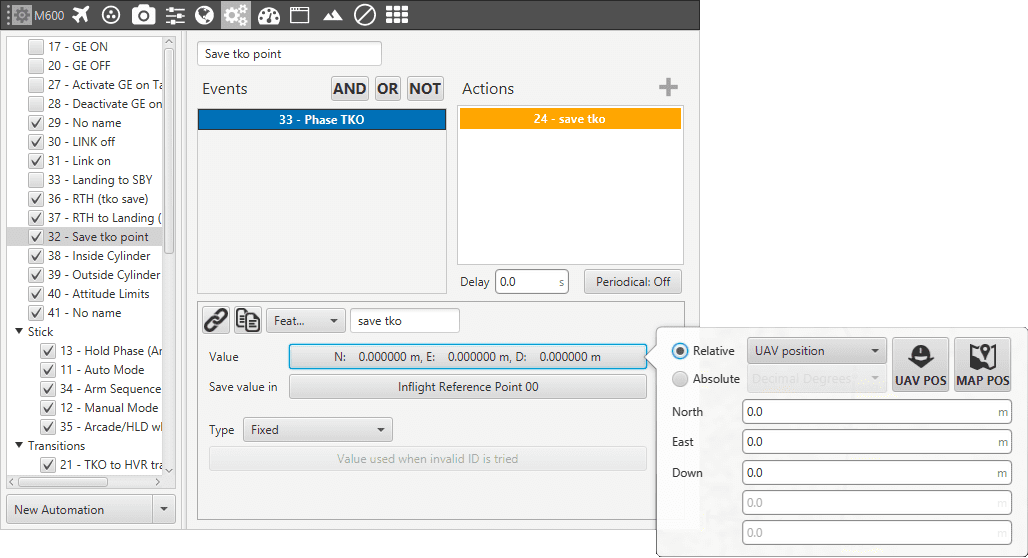Toggle checkbox for 17 - GE ON
This screenshot has width=1028, height=558.
[x=36, y=47]
